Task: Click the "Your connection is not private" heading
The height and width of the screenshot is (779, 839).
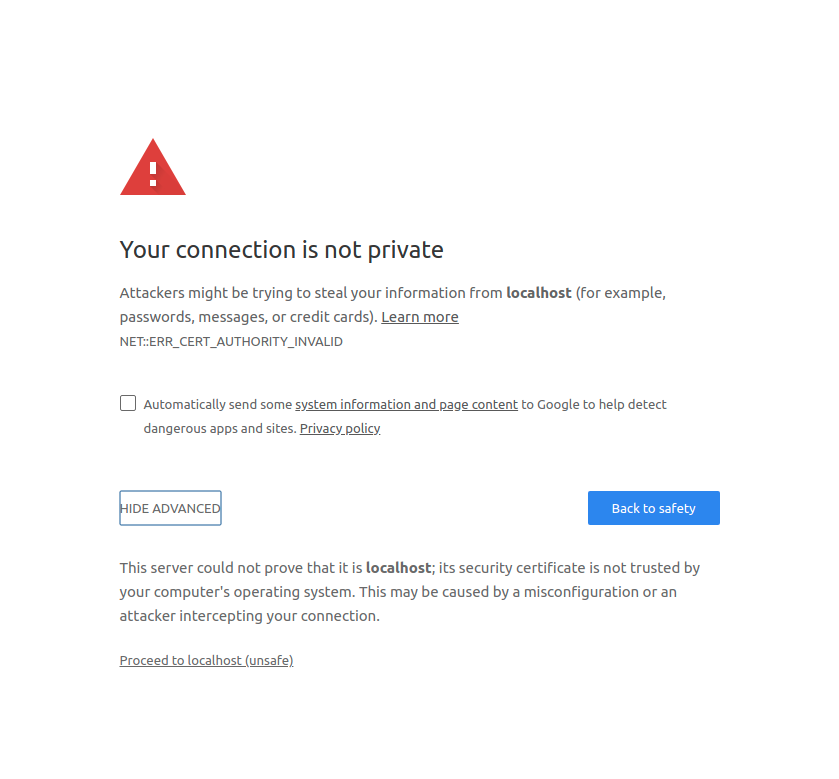Action: (x=281, y=250)
